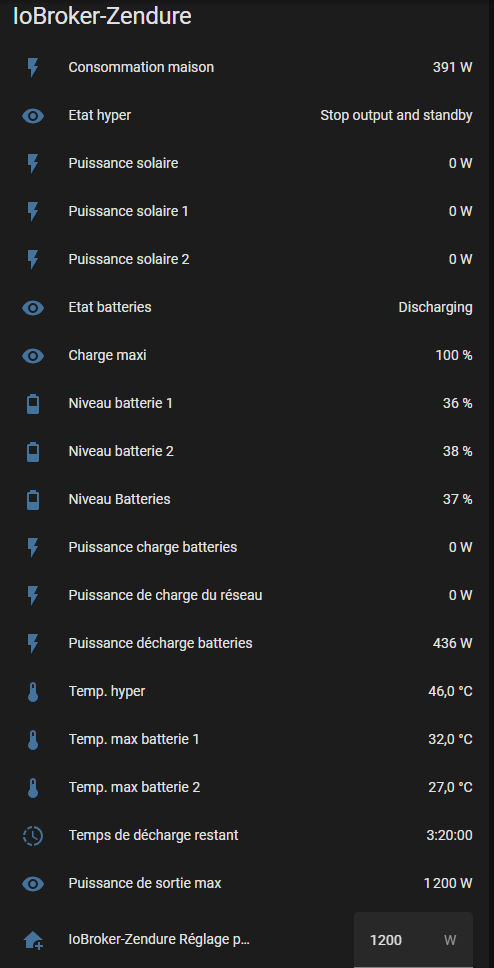Click the Temps de décharge restant clock icon
Viewport: 494px width, 968px height.
[33, 835]
